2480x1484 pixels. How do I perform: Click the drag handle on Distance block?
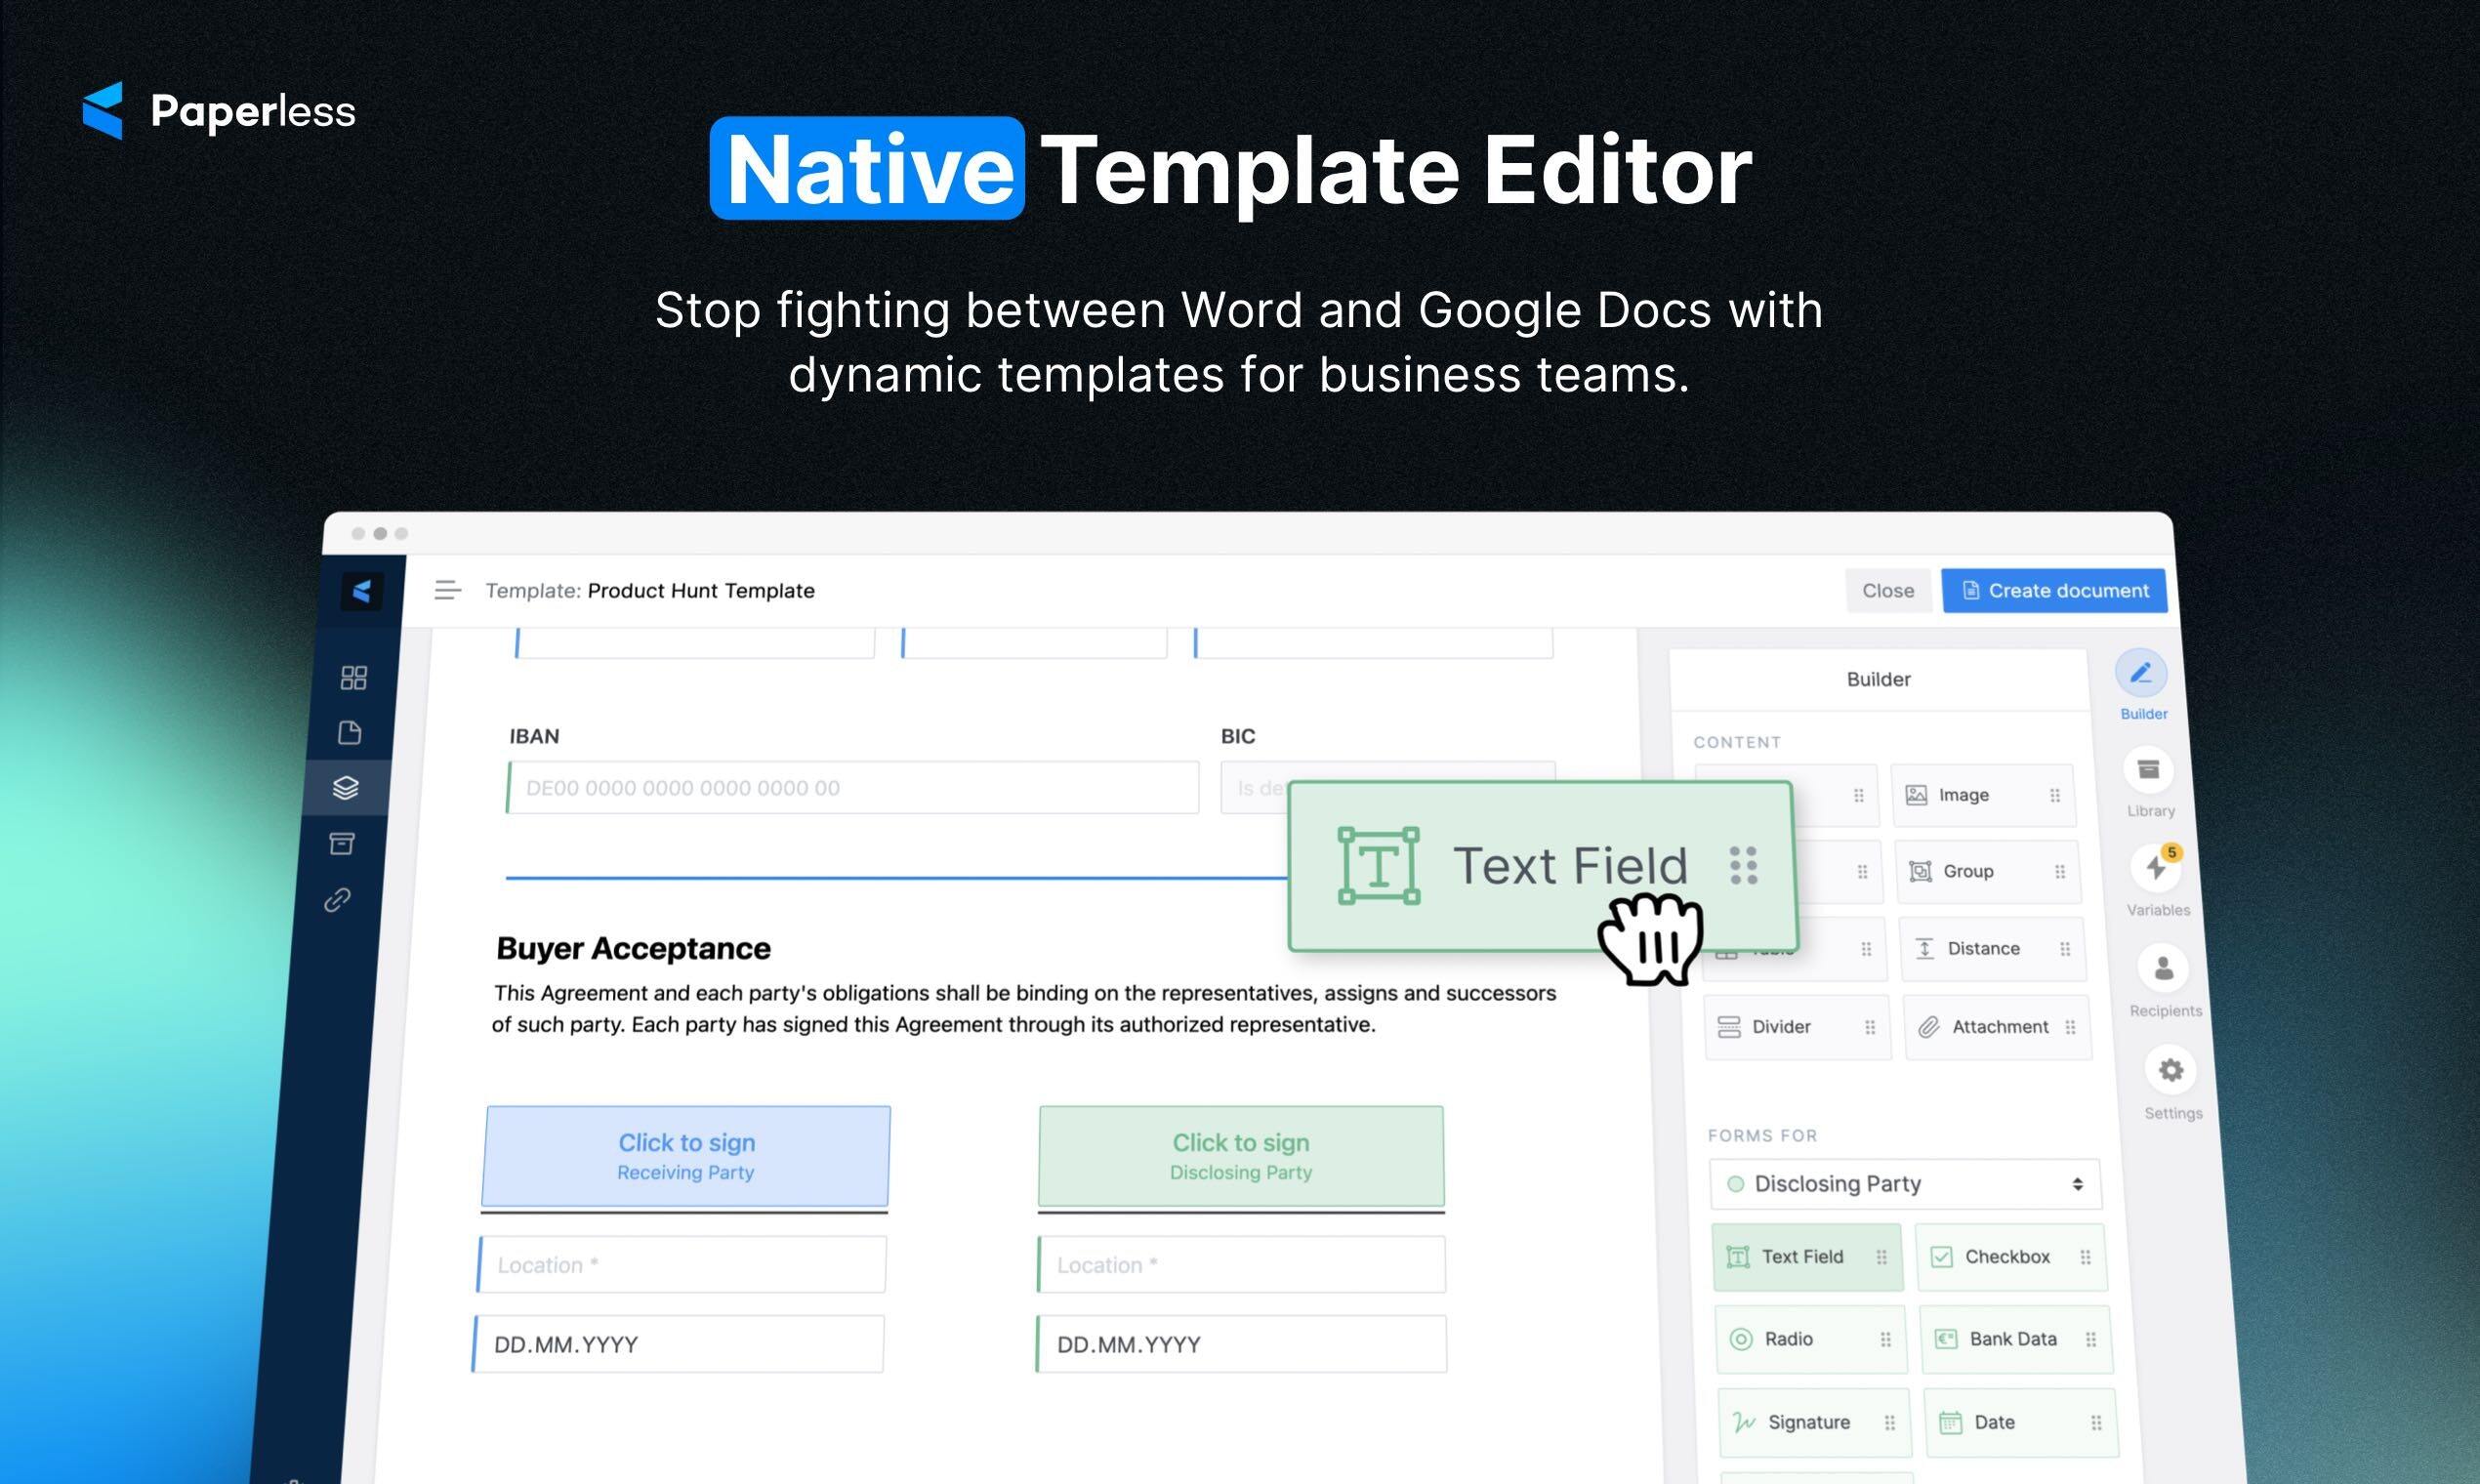(2065, 949)
